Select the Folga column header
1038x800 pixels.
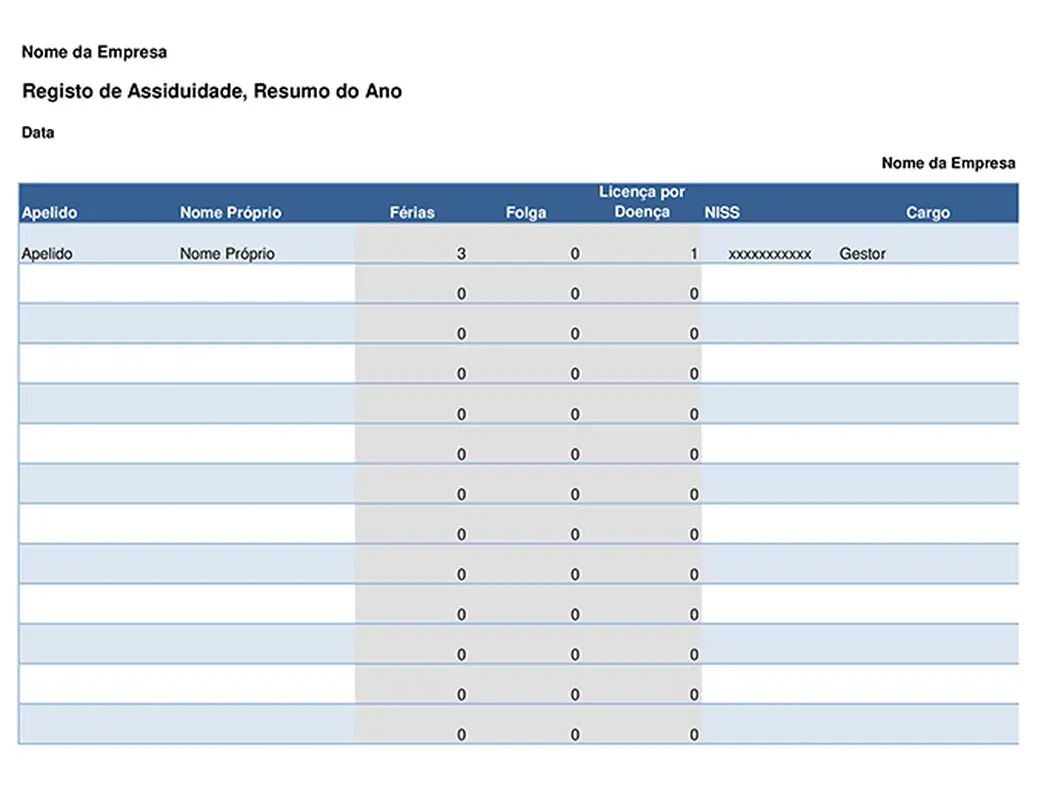tap(527, 212)
